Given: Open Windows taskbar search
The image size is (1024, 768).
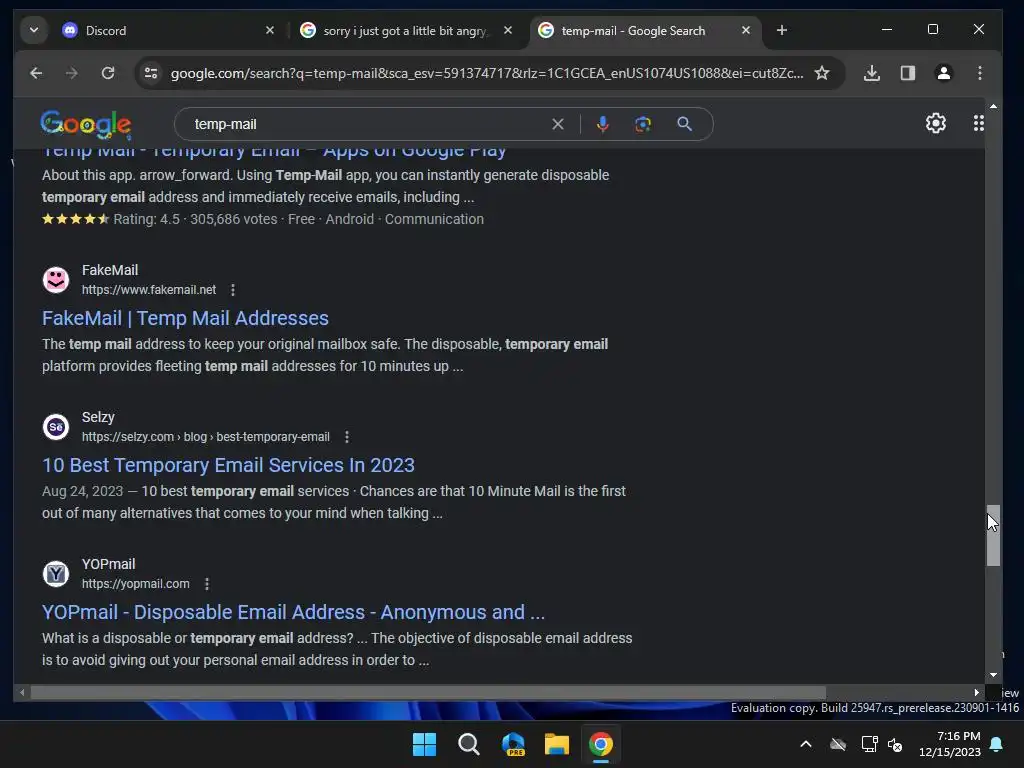Looking at the screenshot, I should 468,744.
